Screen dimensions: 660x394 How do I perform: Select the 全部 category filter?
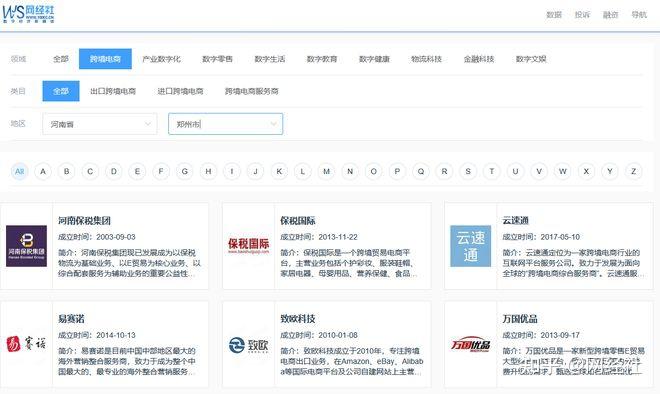[x=61, y=91]
